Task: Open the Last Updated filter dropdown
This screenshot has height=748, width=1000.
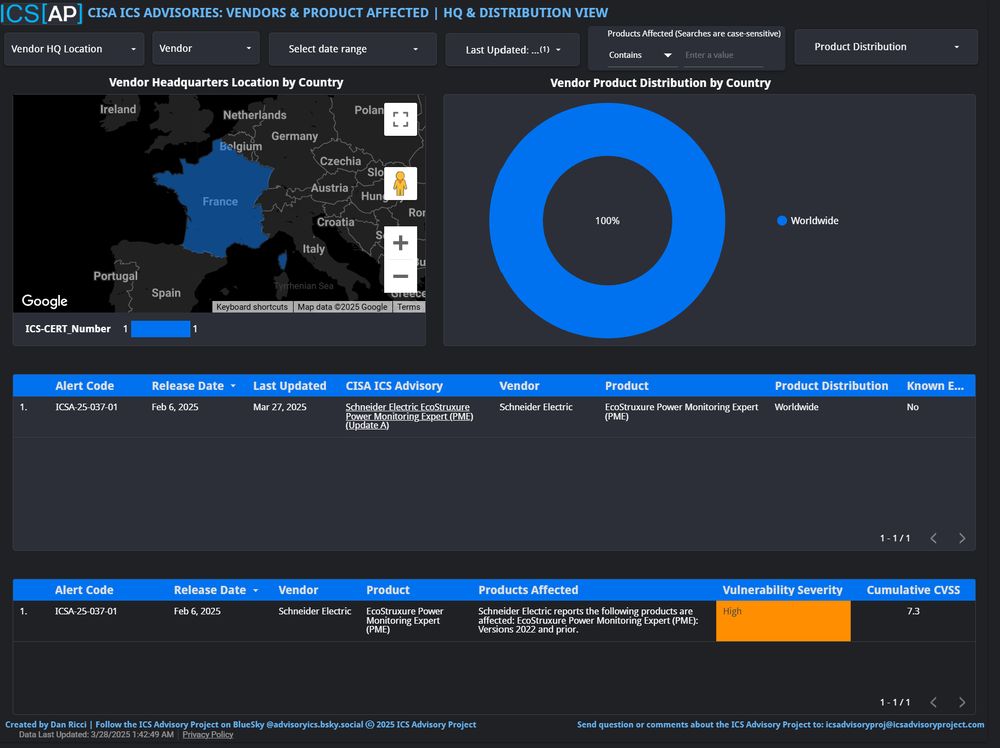Action: coord(513,50)
